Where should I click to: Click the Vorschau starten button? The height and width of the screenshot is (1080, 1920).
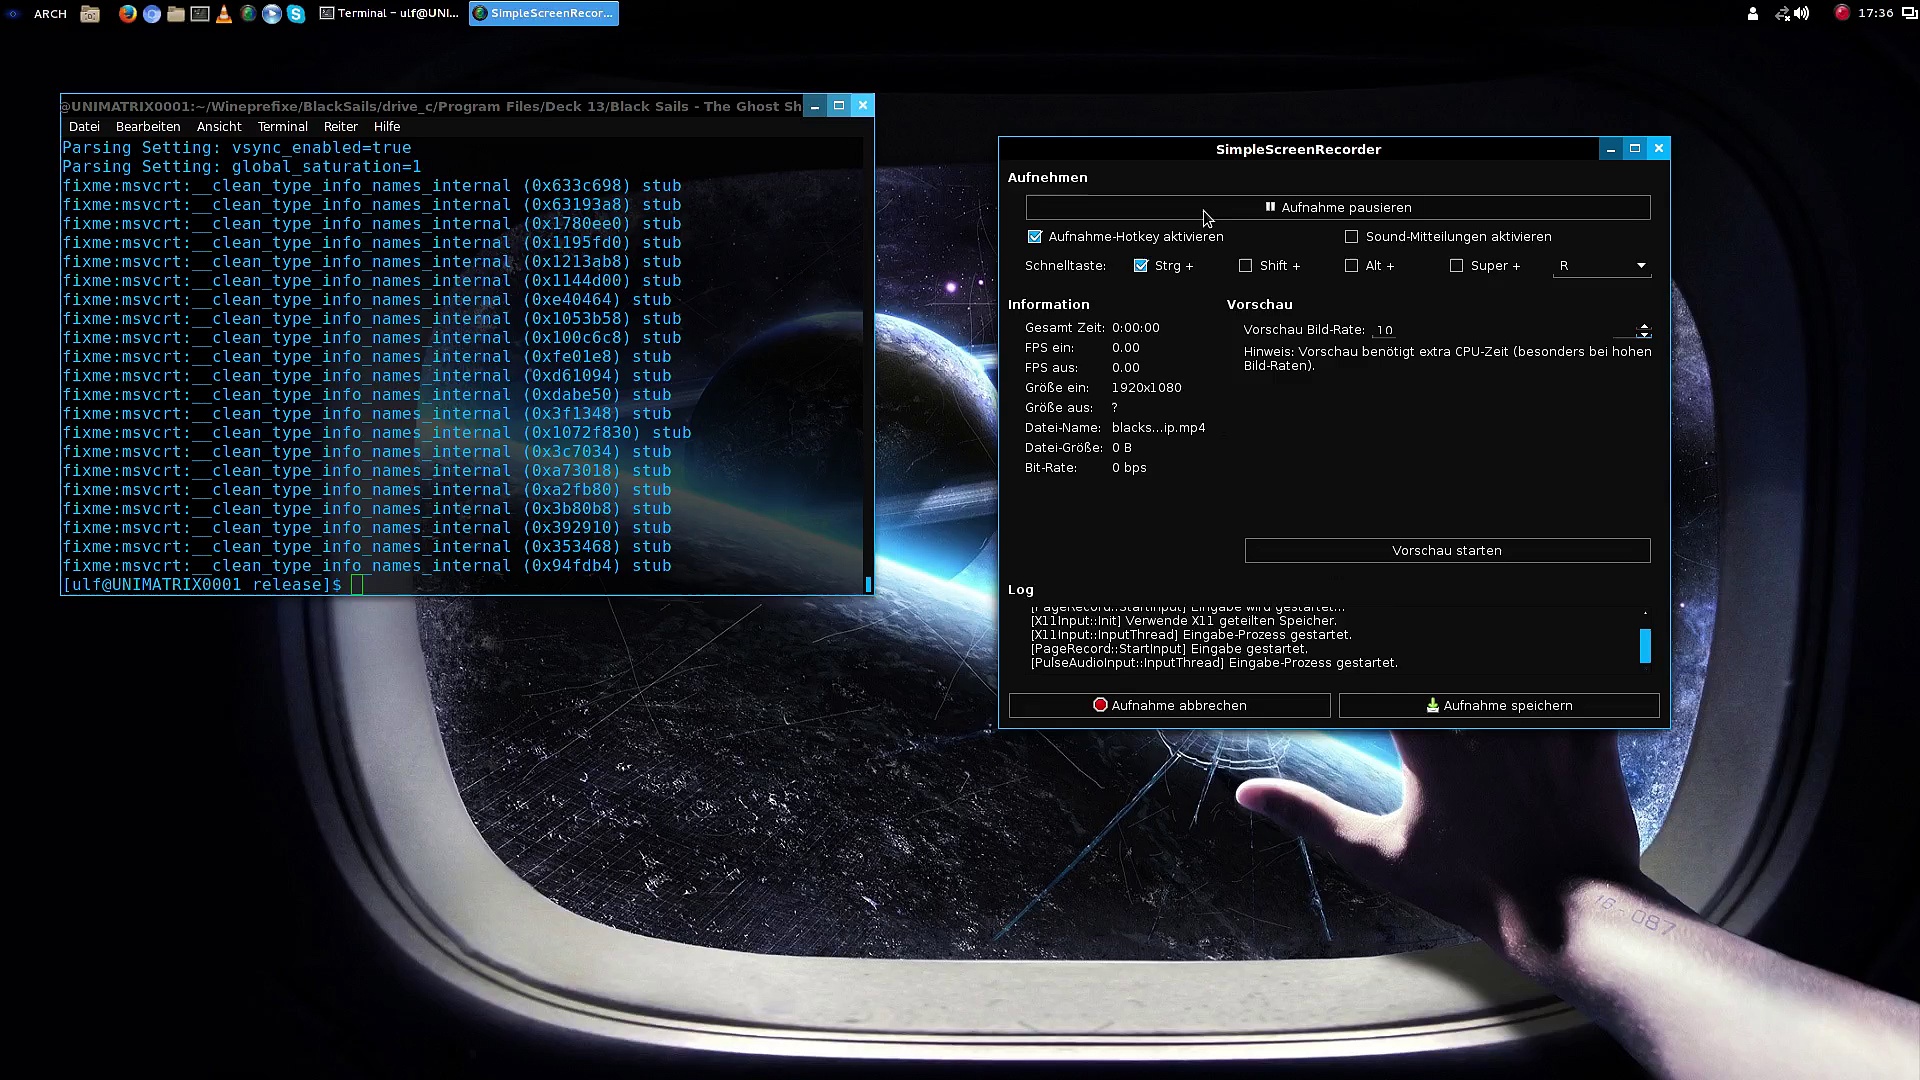click(1447, 551)
